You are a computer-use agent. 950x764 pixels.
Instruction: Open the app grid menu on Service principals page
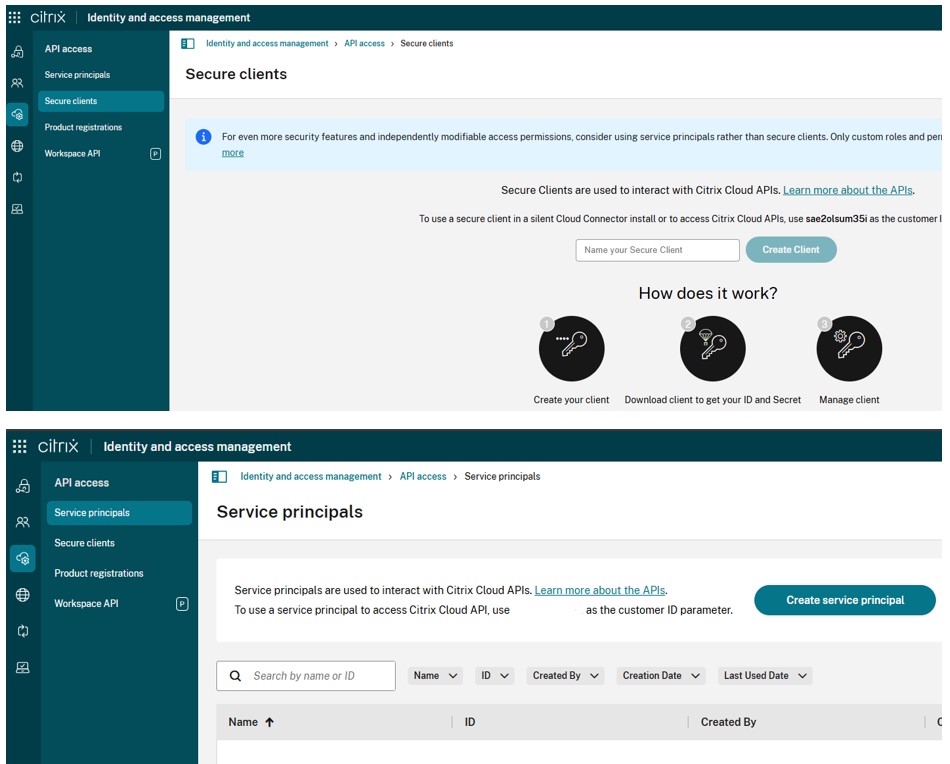pyautogui.click(x=19, y=447)
